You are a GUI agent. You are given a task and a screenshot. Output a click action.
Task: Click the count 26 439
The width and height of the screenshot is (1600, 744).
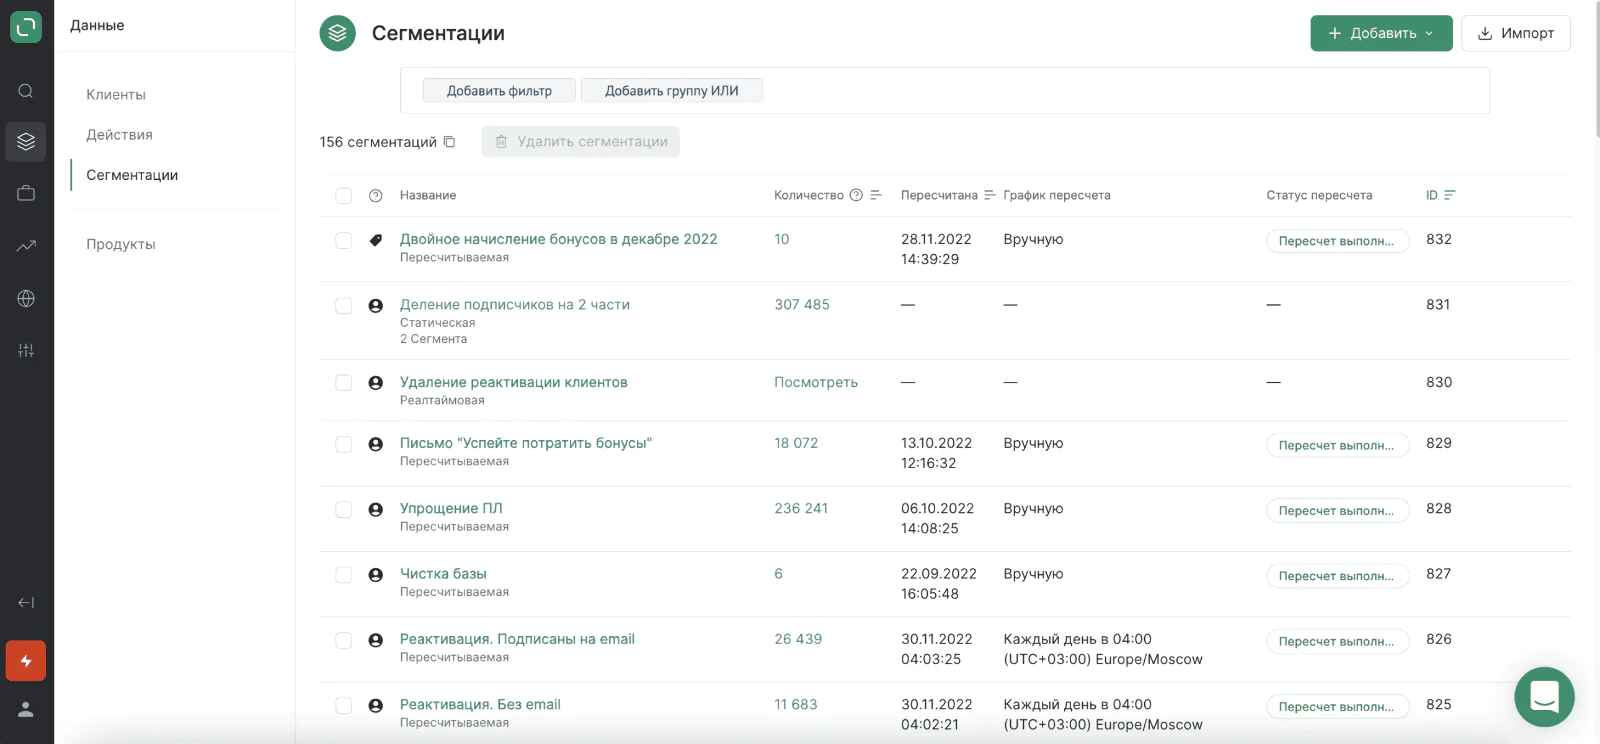[798, 639]
